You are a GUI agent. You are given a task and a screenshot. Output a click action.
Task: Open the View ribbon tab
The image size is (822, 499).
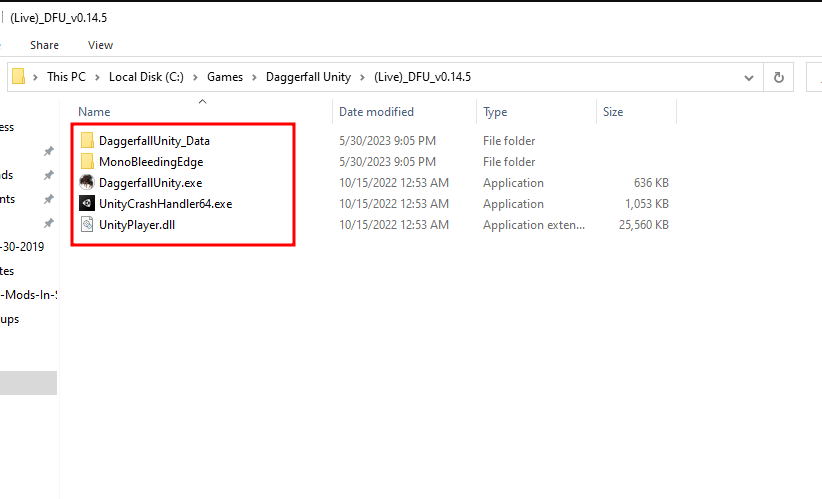pos(100,45)
